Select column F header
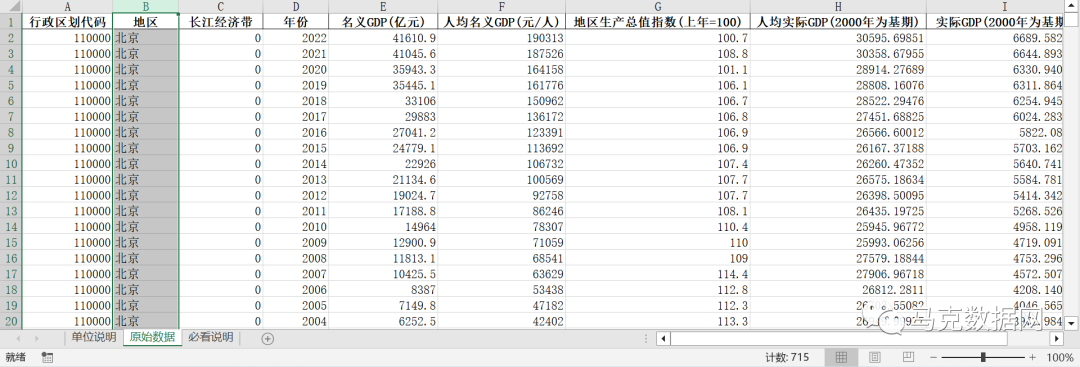The height and width of the screenshot is (367, 1080). [501, 6]
